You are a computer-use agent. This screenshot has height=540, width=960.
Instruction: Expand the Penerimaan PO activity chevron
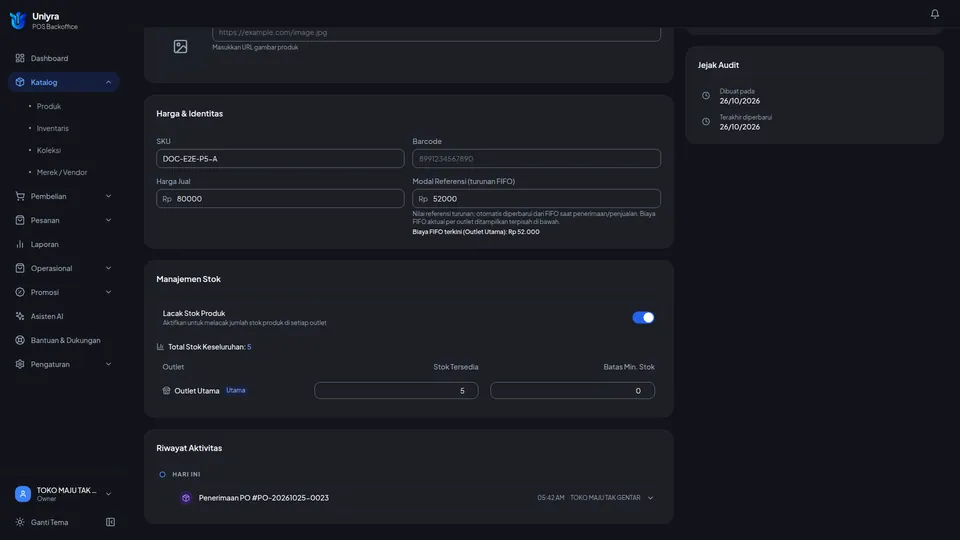pos(650,498)
